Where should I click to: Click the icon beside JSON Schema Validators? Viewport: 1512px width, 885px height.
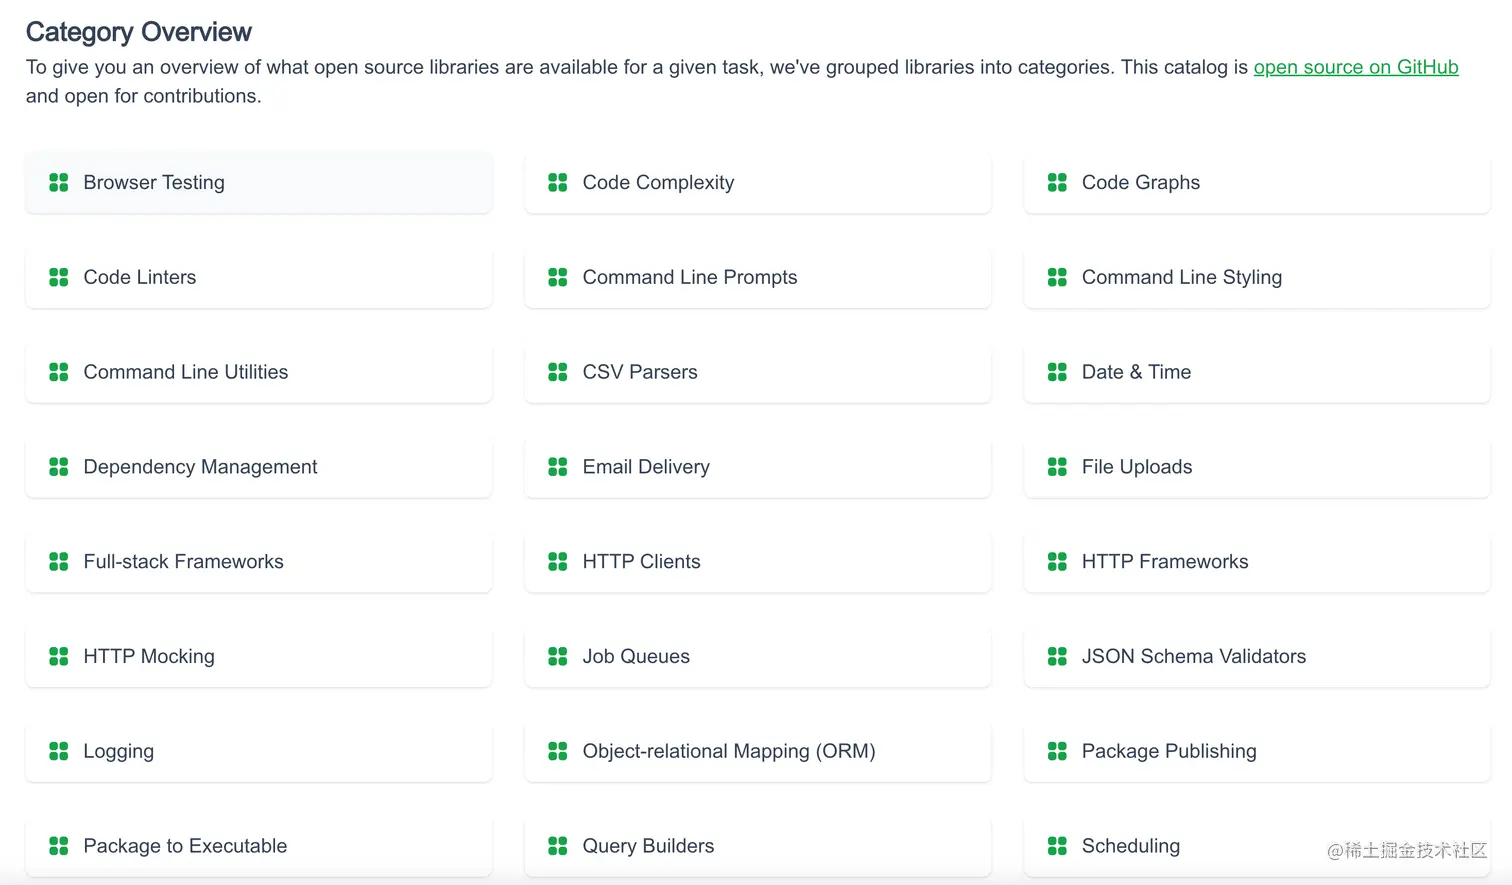[1057, 656]
